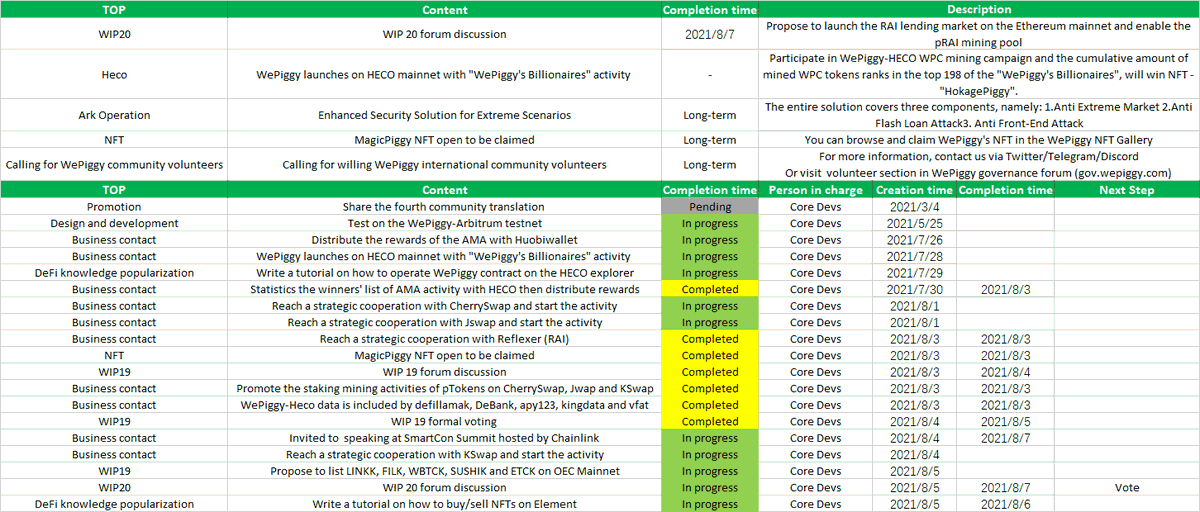Select 'Completed' status of WIP 19 formal voting
This screenshot has height=512, width=1200.
coord(710,421)
